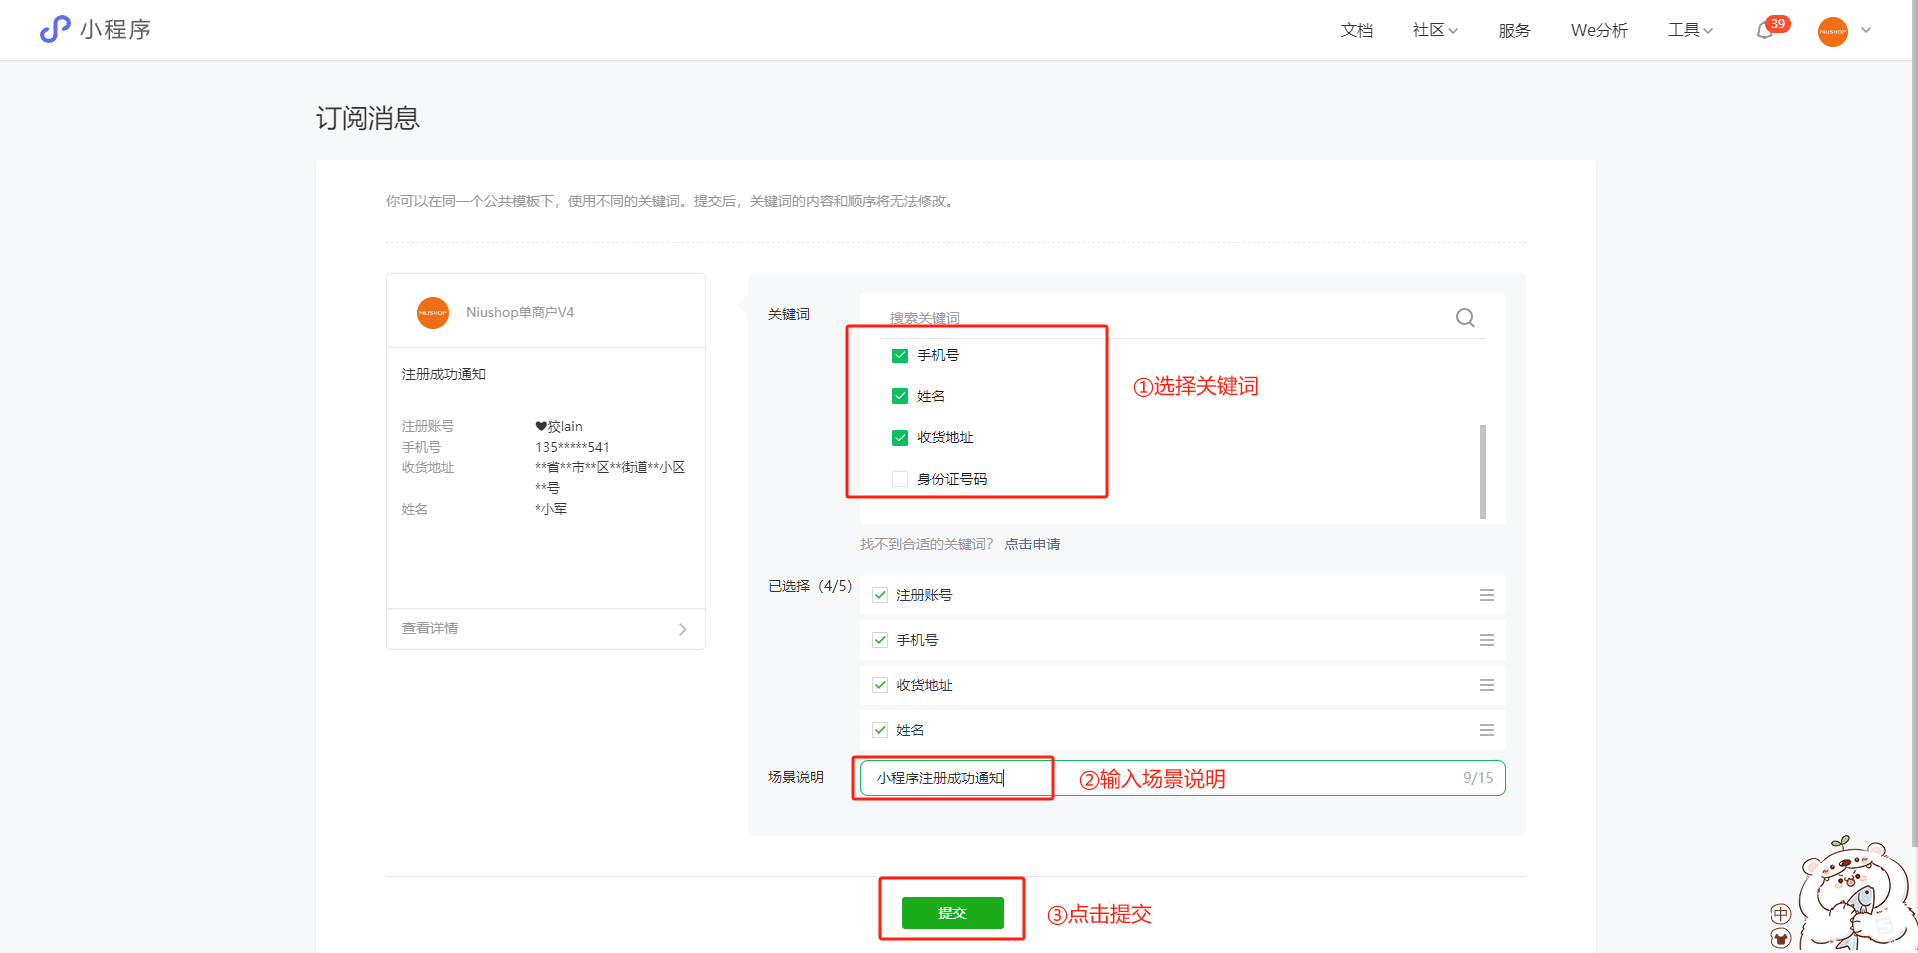Uncheck 收货地址 in keyword list
The width and height of the screenshot is (1918, 953).
click(900, 438)
